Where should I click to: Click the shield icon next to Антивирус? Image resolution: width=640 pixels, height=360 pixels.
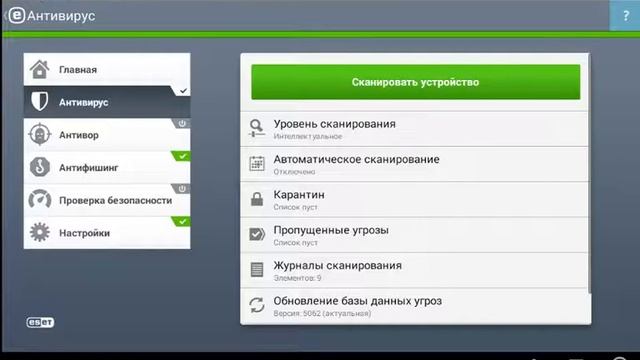coord(40,101)
